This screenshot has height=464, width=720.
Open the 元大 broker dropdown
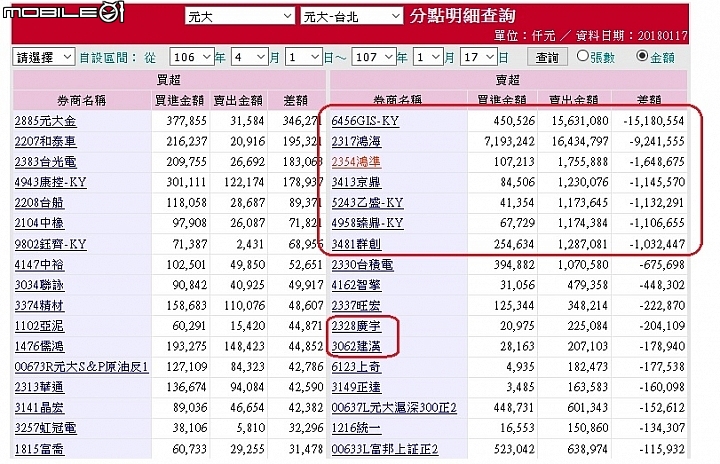[x=240, y=17]
